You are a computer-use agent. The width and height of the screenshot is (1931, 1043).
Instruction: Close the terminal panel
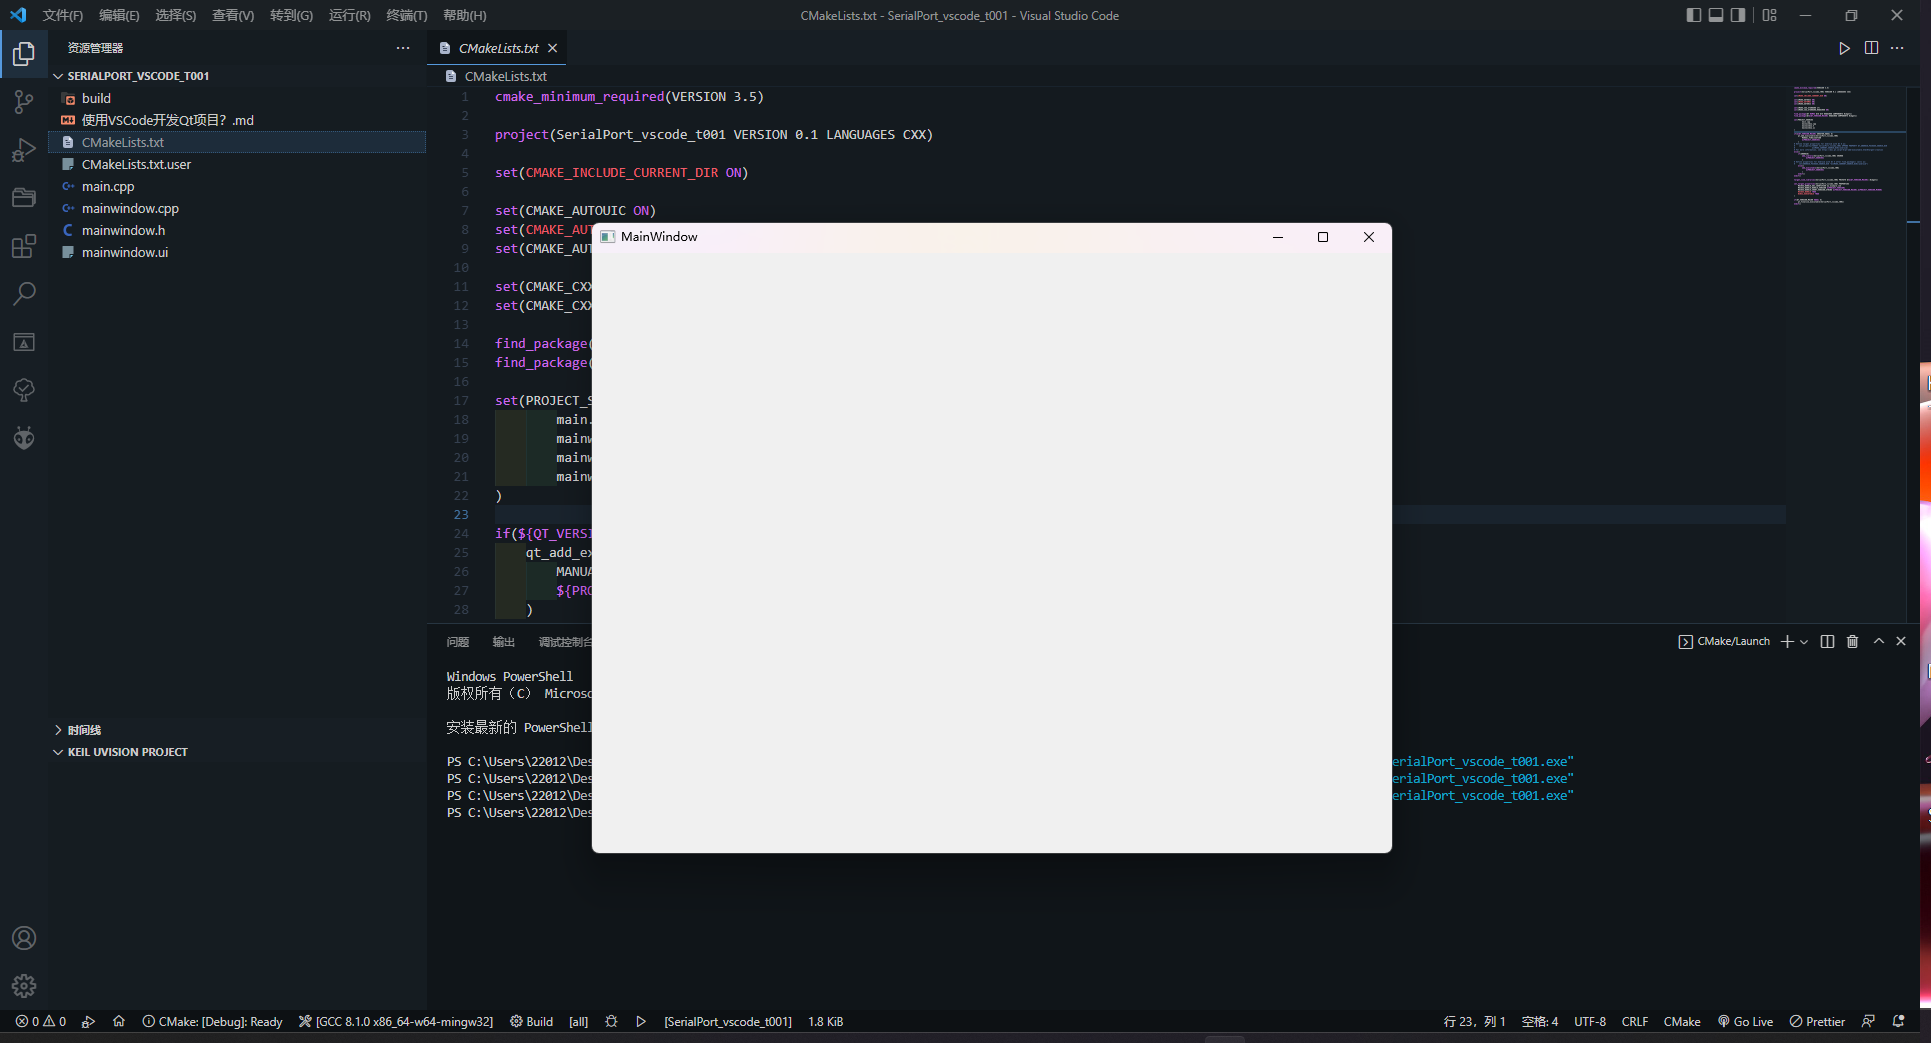1901,642
